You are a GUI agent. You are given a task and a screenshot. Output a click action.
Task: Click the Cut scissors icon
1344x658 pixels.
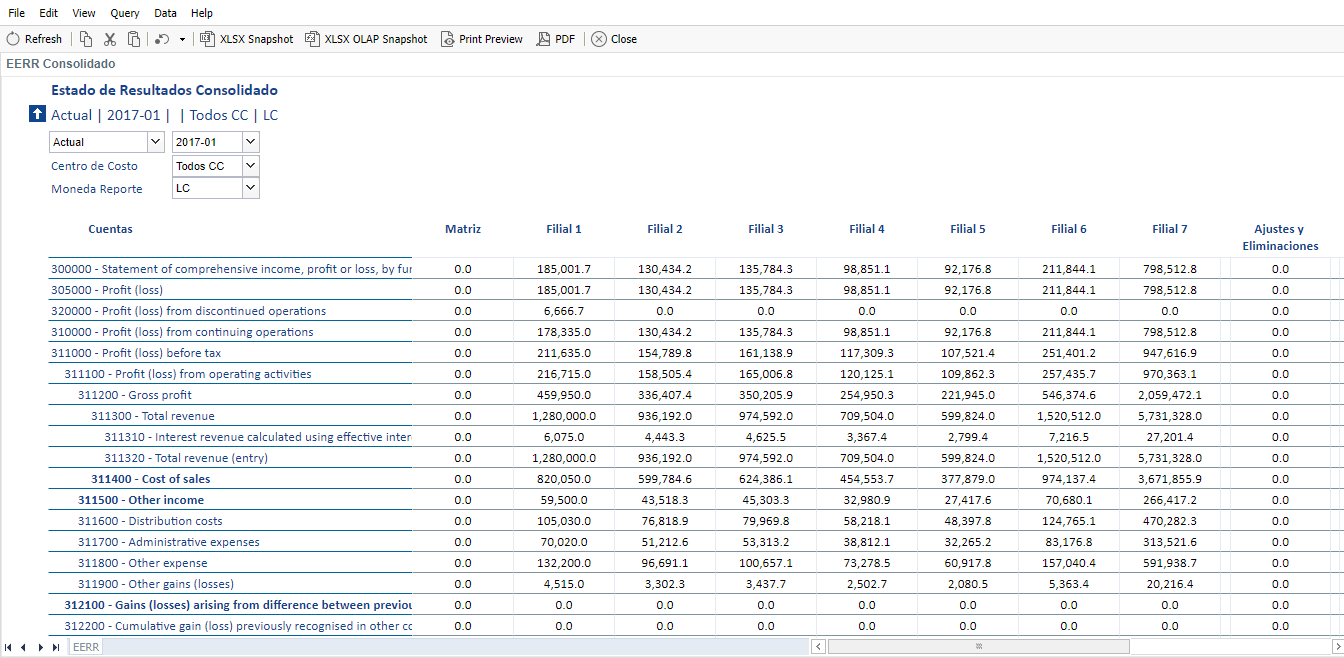pyautogui.click(x=110, y=39)
